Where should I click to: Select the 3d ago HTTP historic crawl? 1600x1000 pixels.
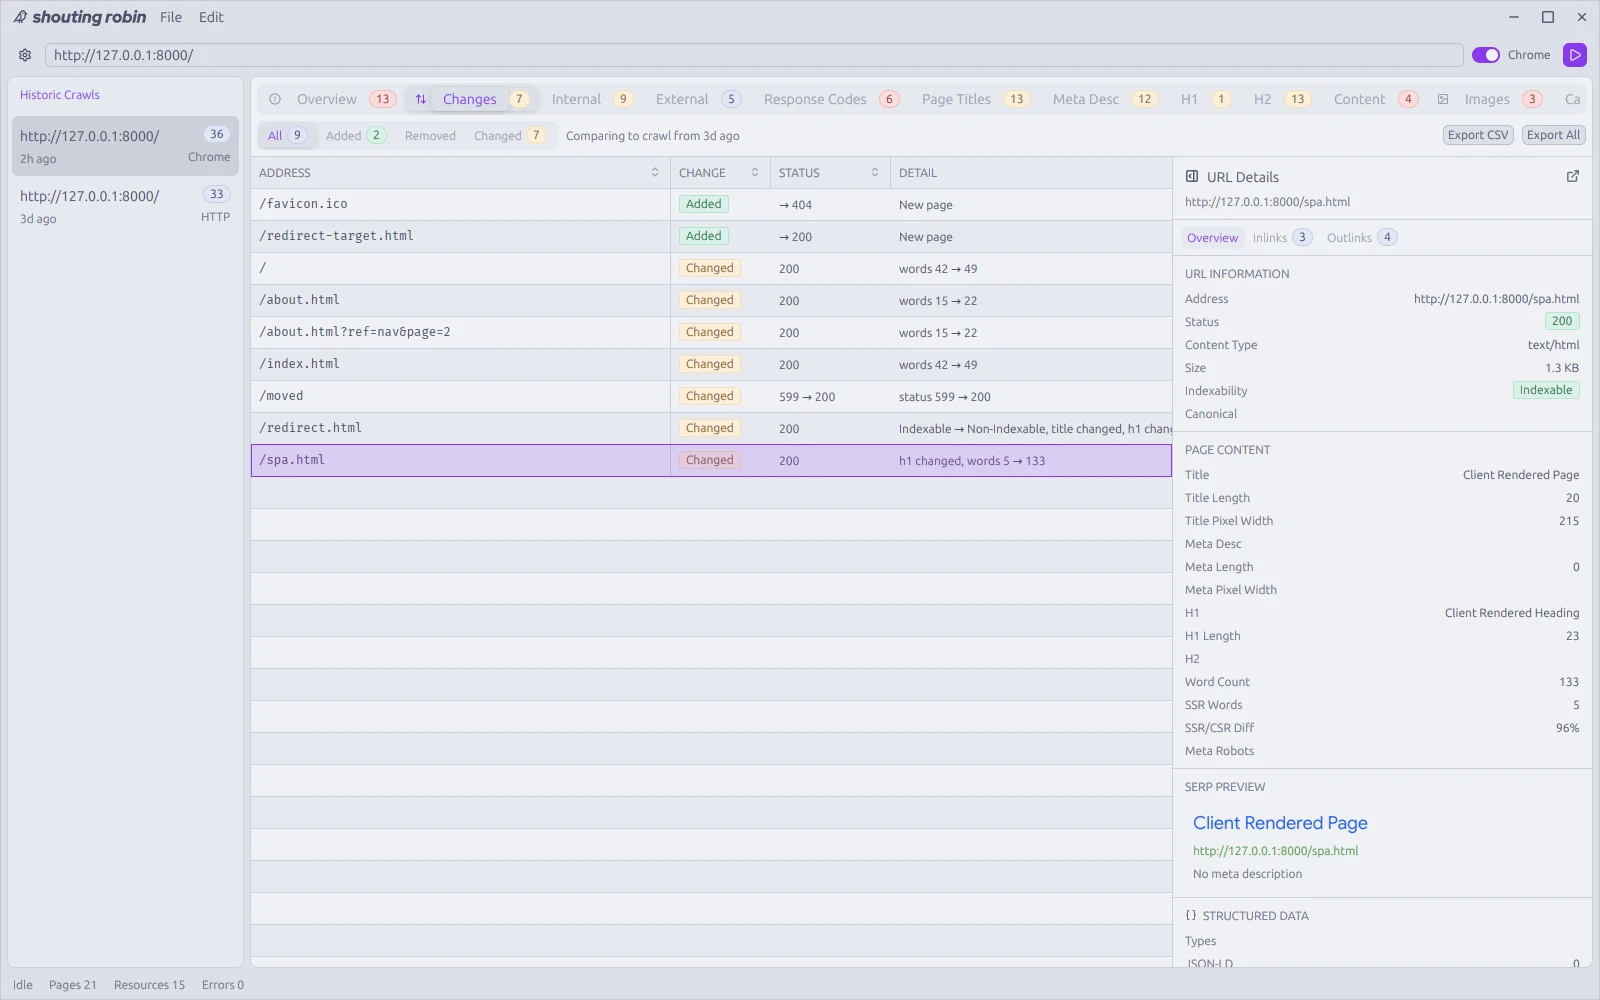pos(125,206)
